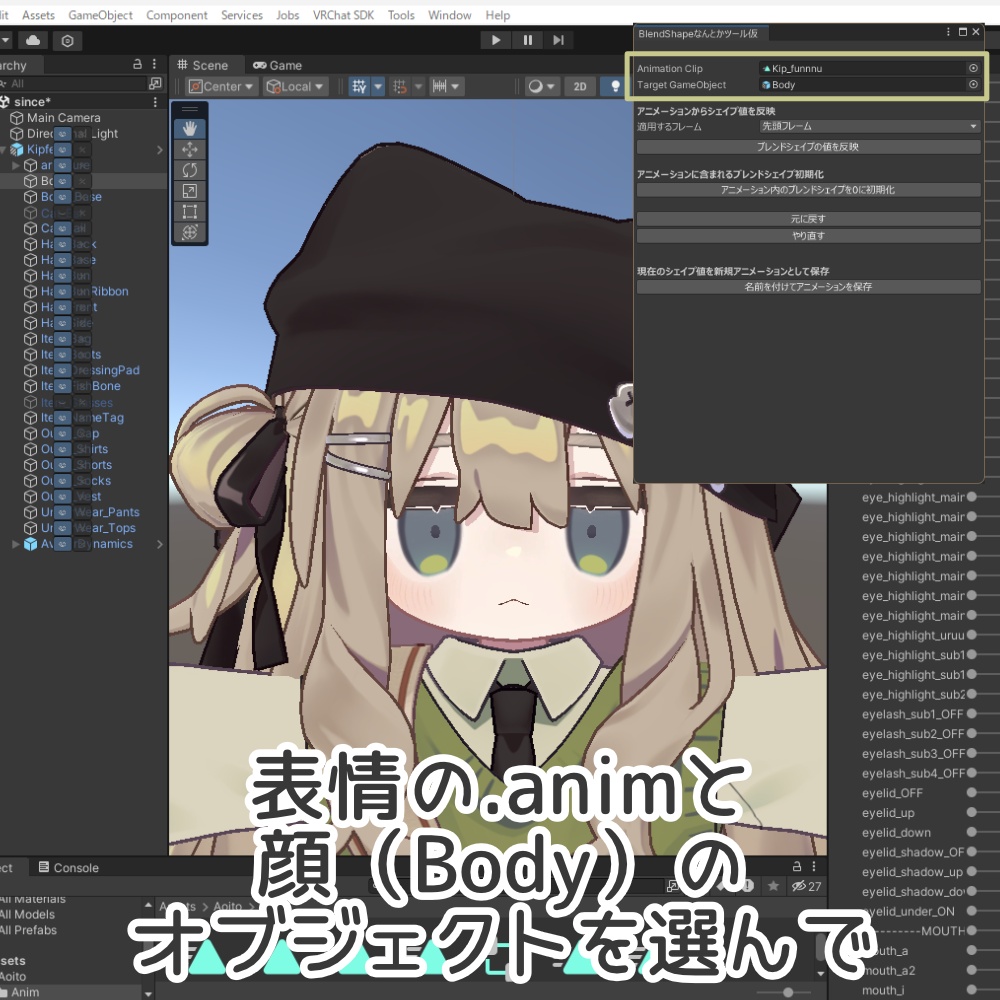Viewport: 1000px width, 1000px height.
Task: Toggle the Hierarchy panel lock
Action: [x=137, y=64]
